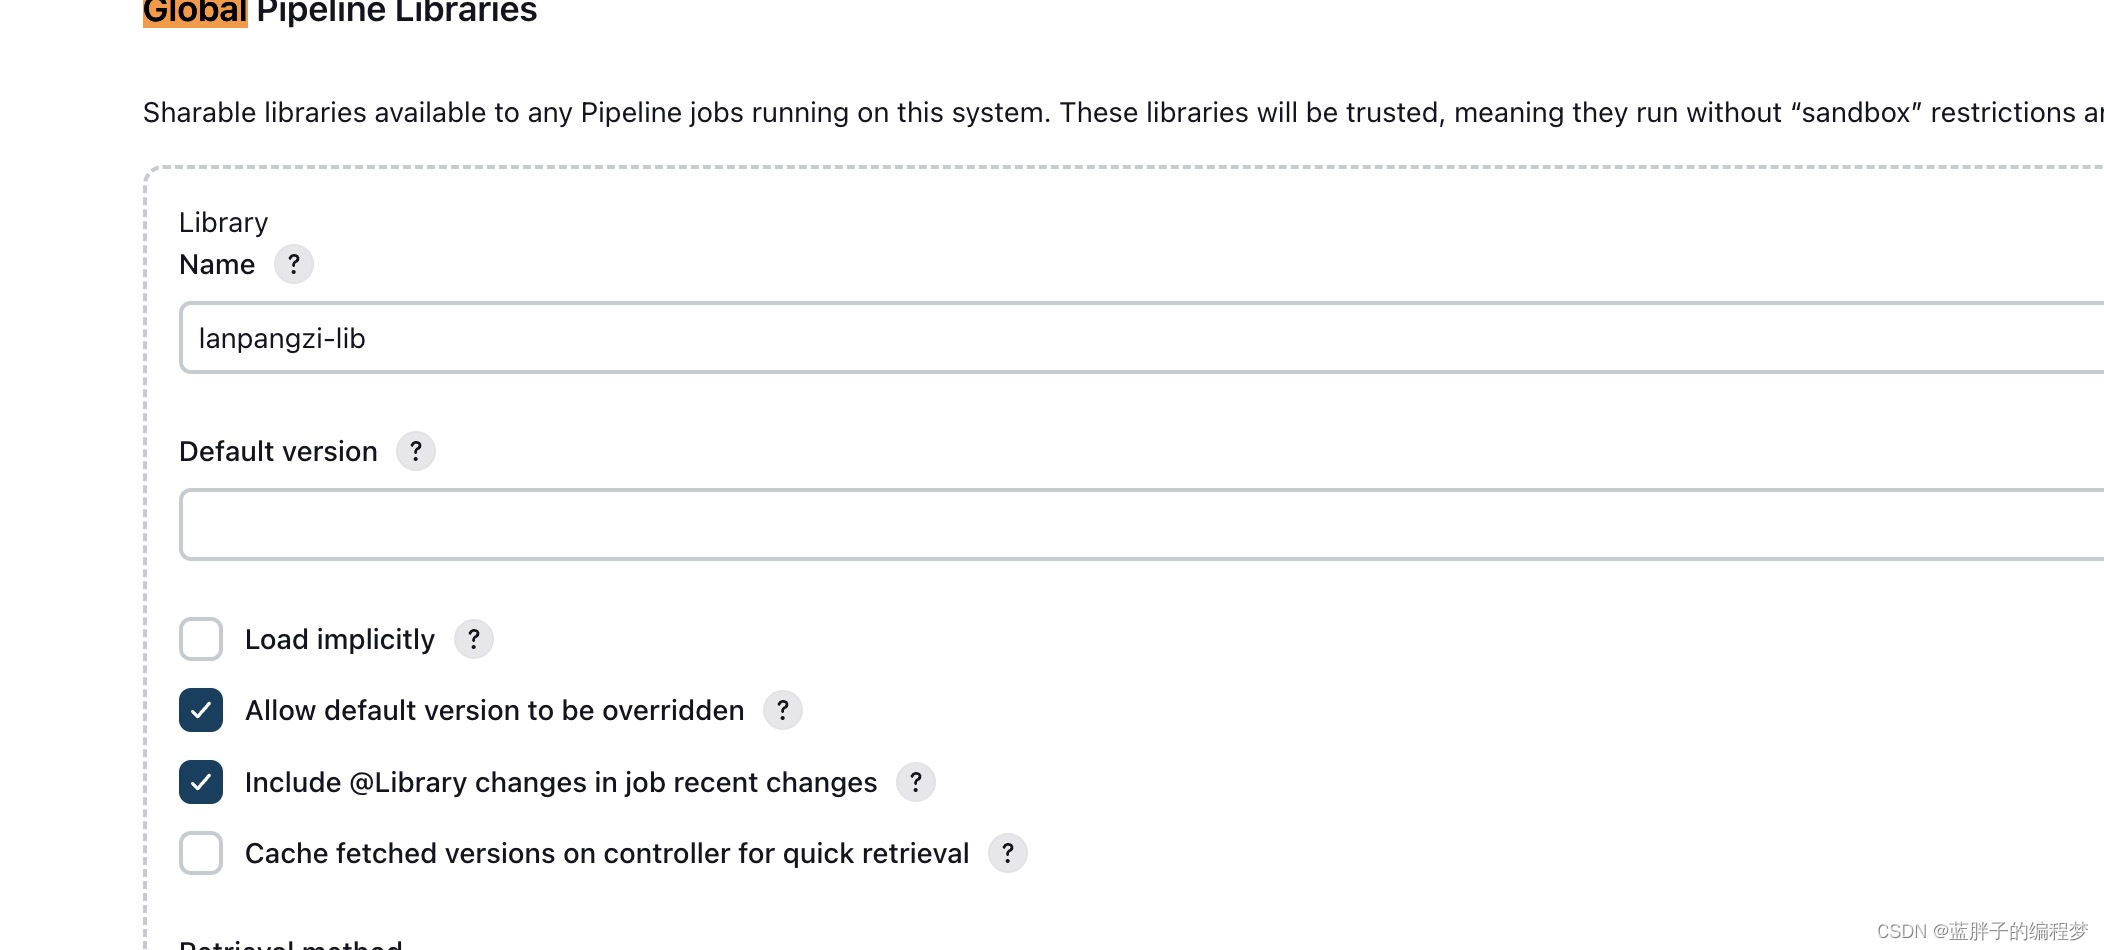This screenshot has height=950, width=2104.
Task: Click "Include @Library changes in job recent changes" text
Action: (560, 782)
